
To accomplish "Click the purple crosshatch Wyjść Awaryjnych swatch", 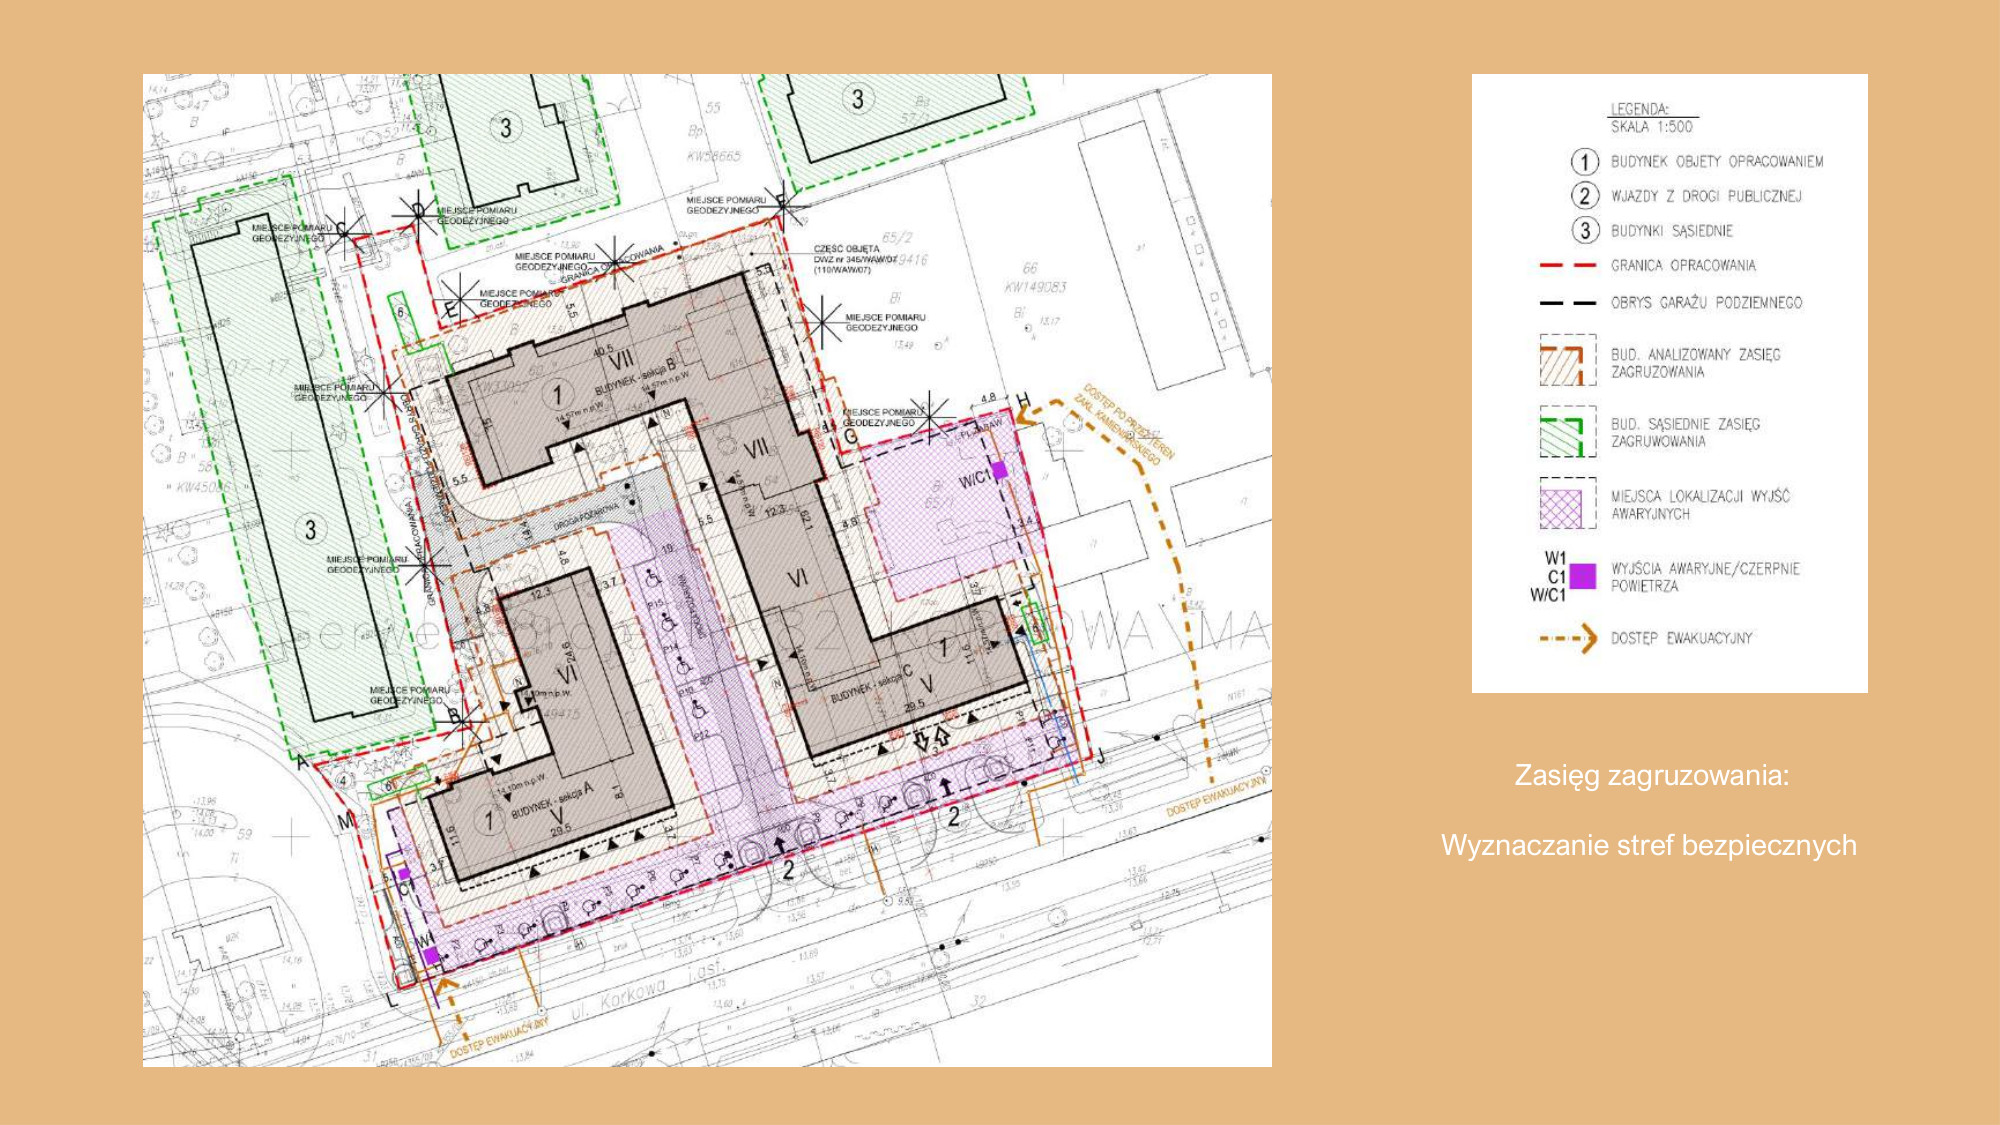I will 1561,506.
